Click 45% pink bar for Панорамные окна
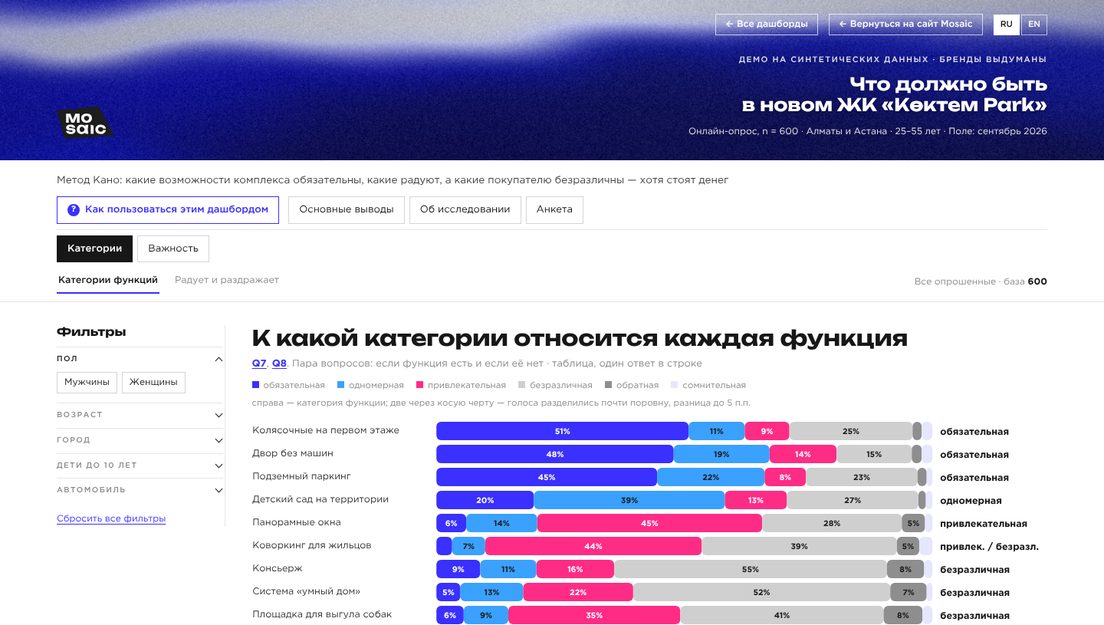This screenshot has width=1104, height=625. point(649,523)
